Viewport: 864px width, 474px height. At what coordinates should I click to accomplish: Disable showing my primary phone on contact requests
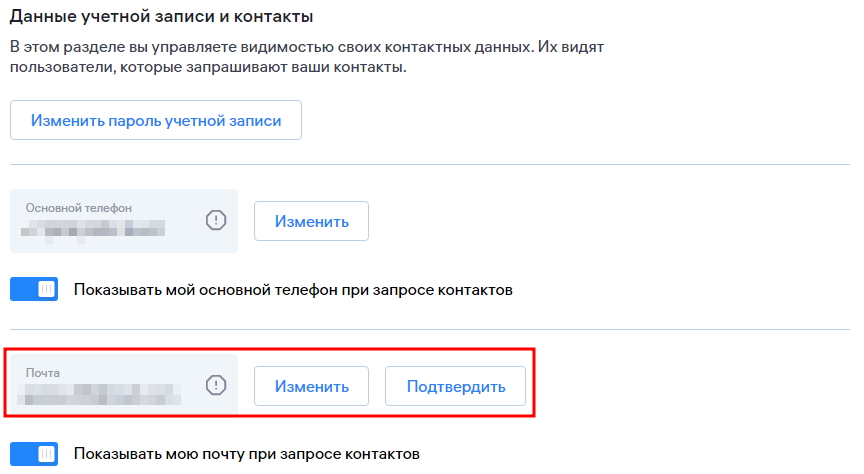click(34, 290)
